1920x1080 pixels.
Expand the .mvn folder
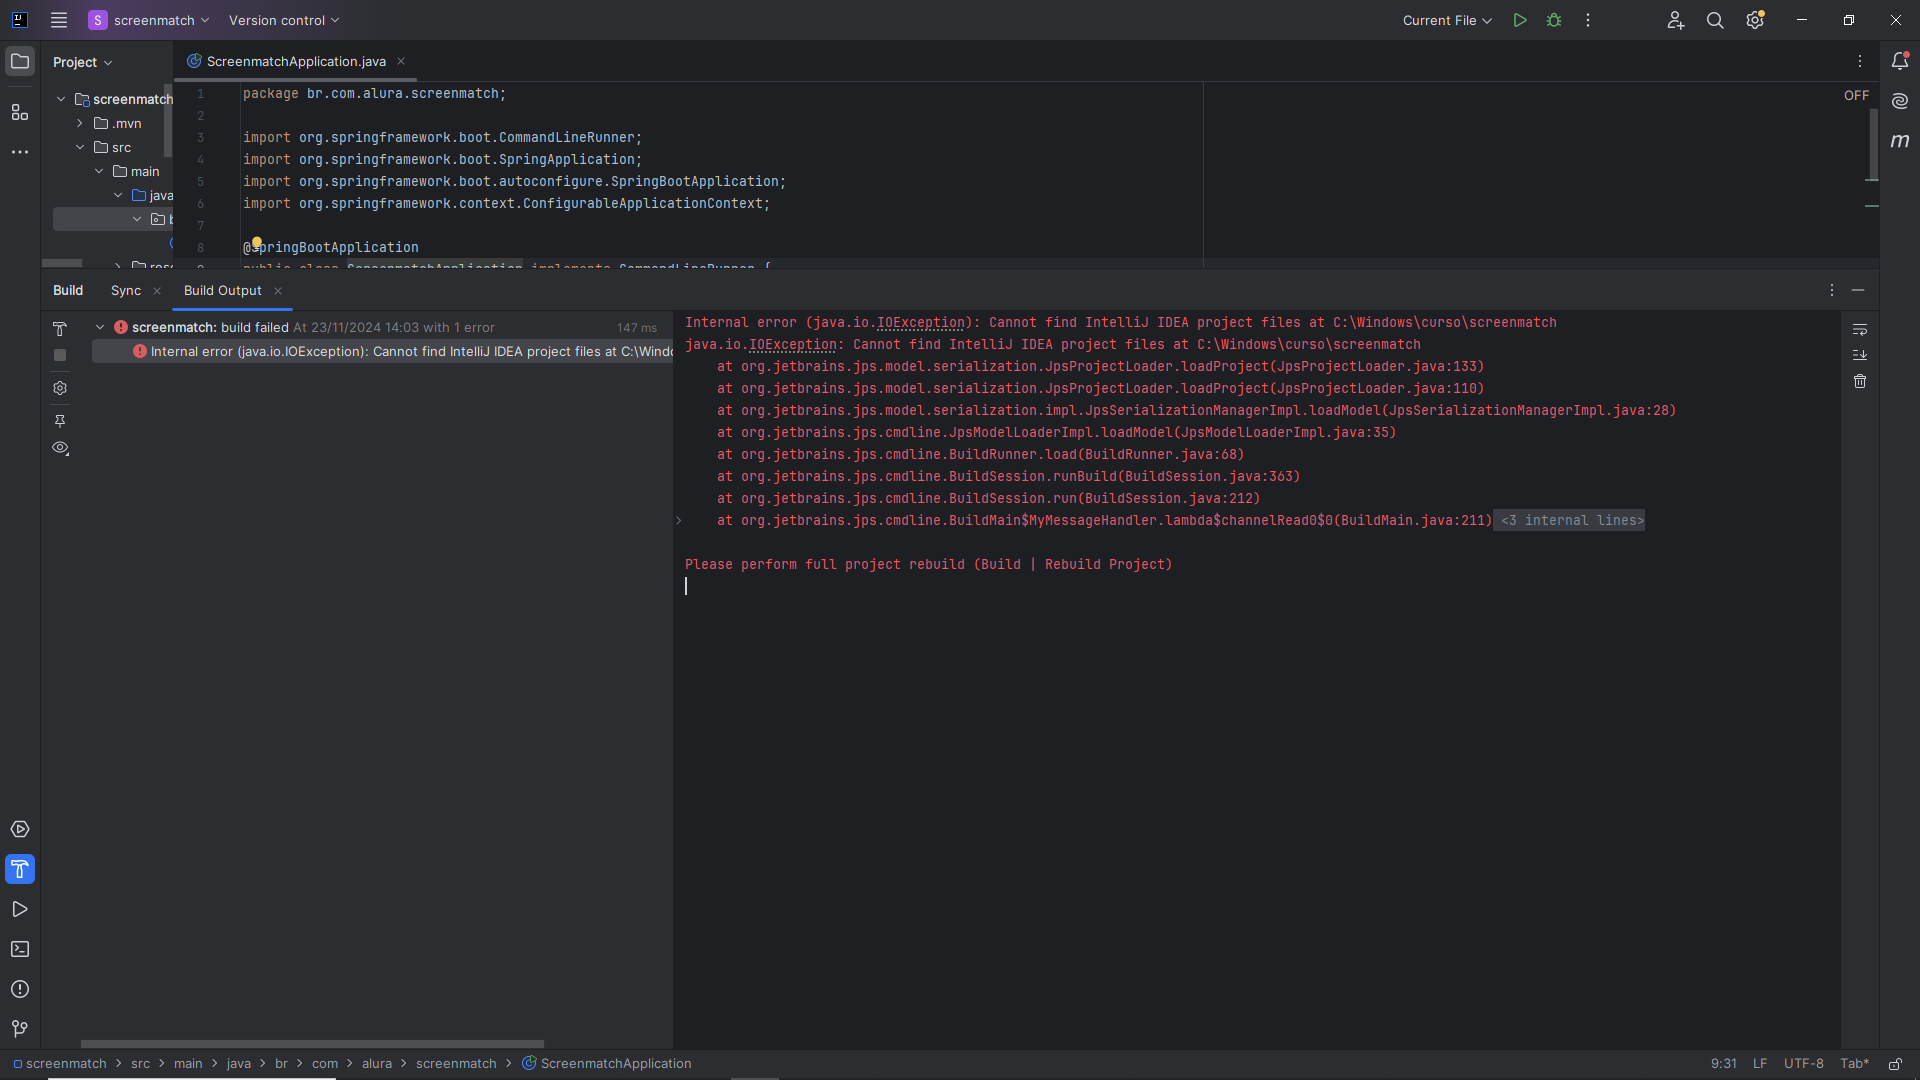point(80,123)
